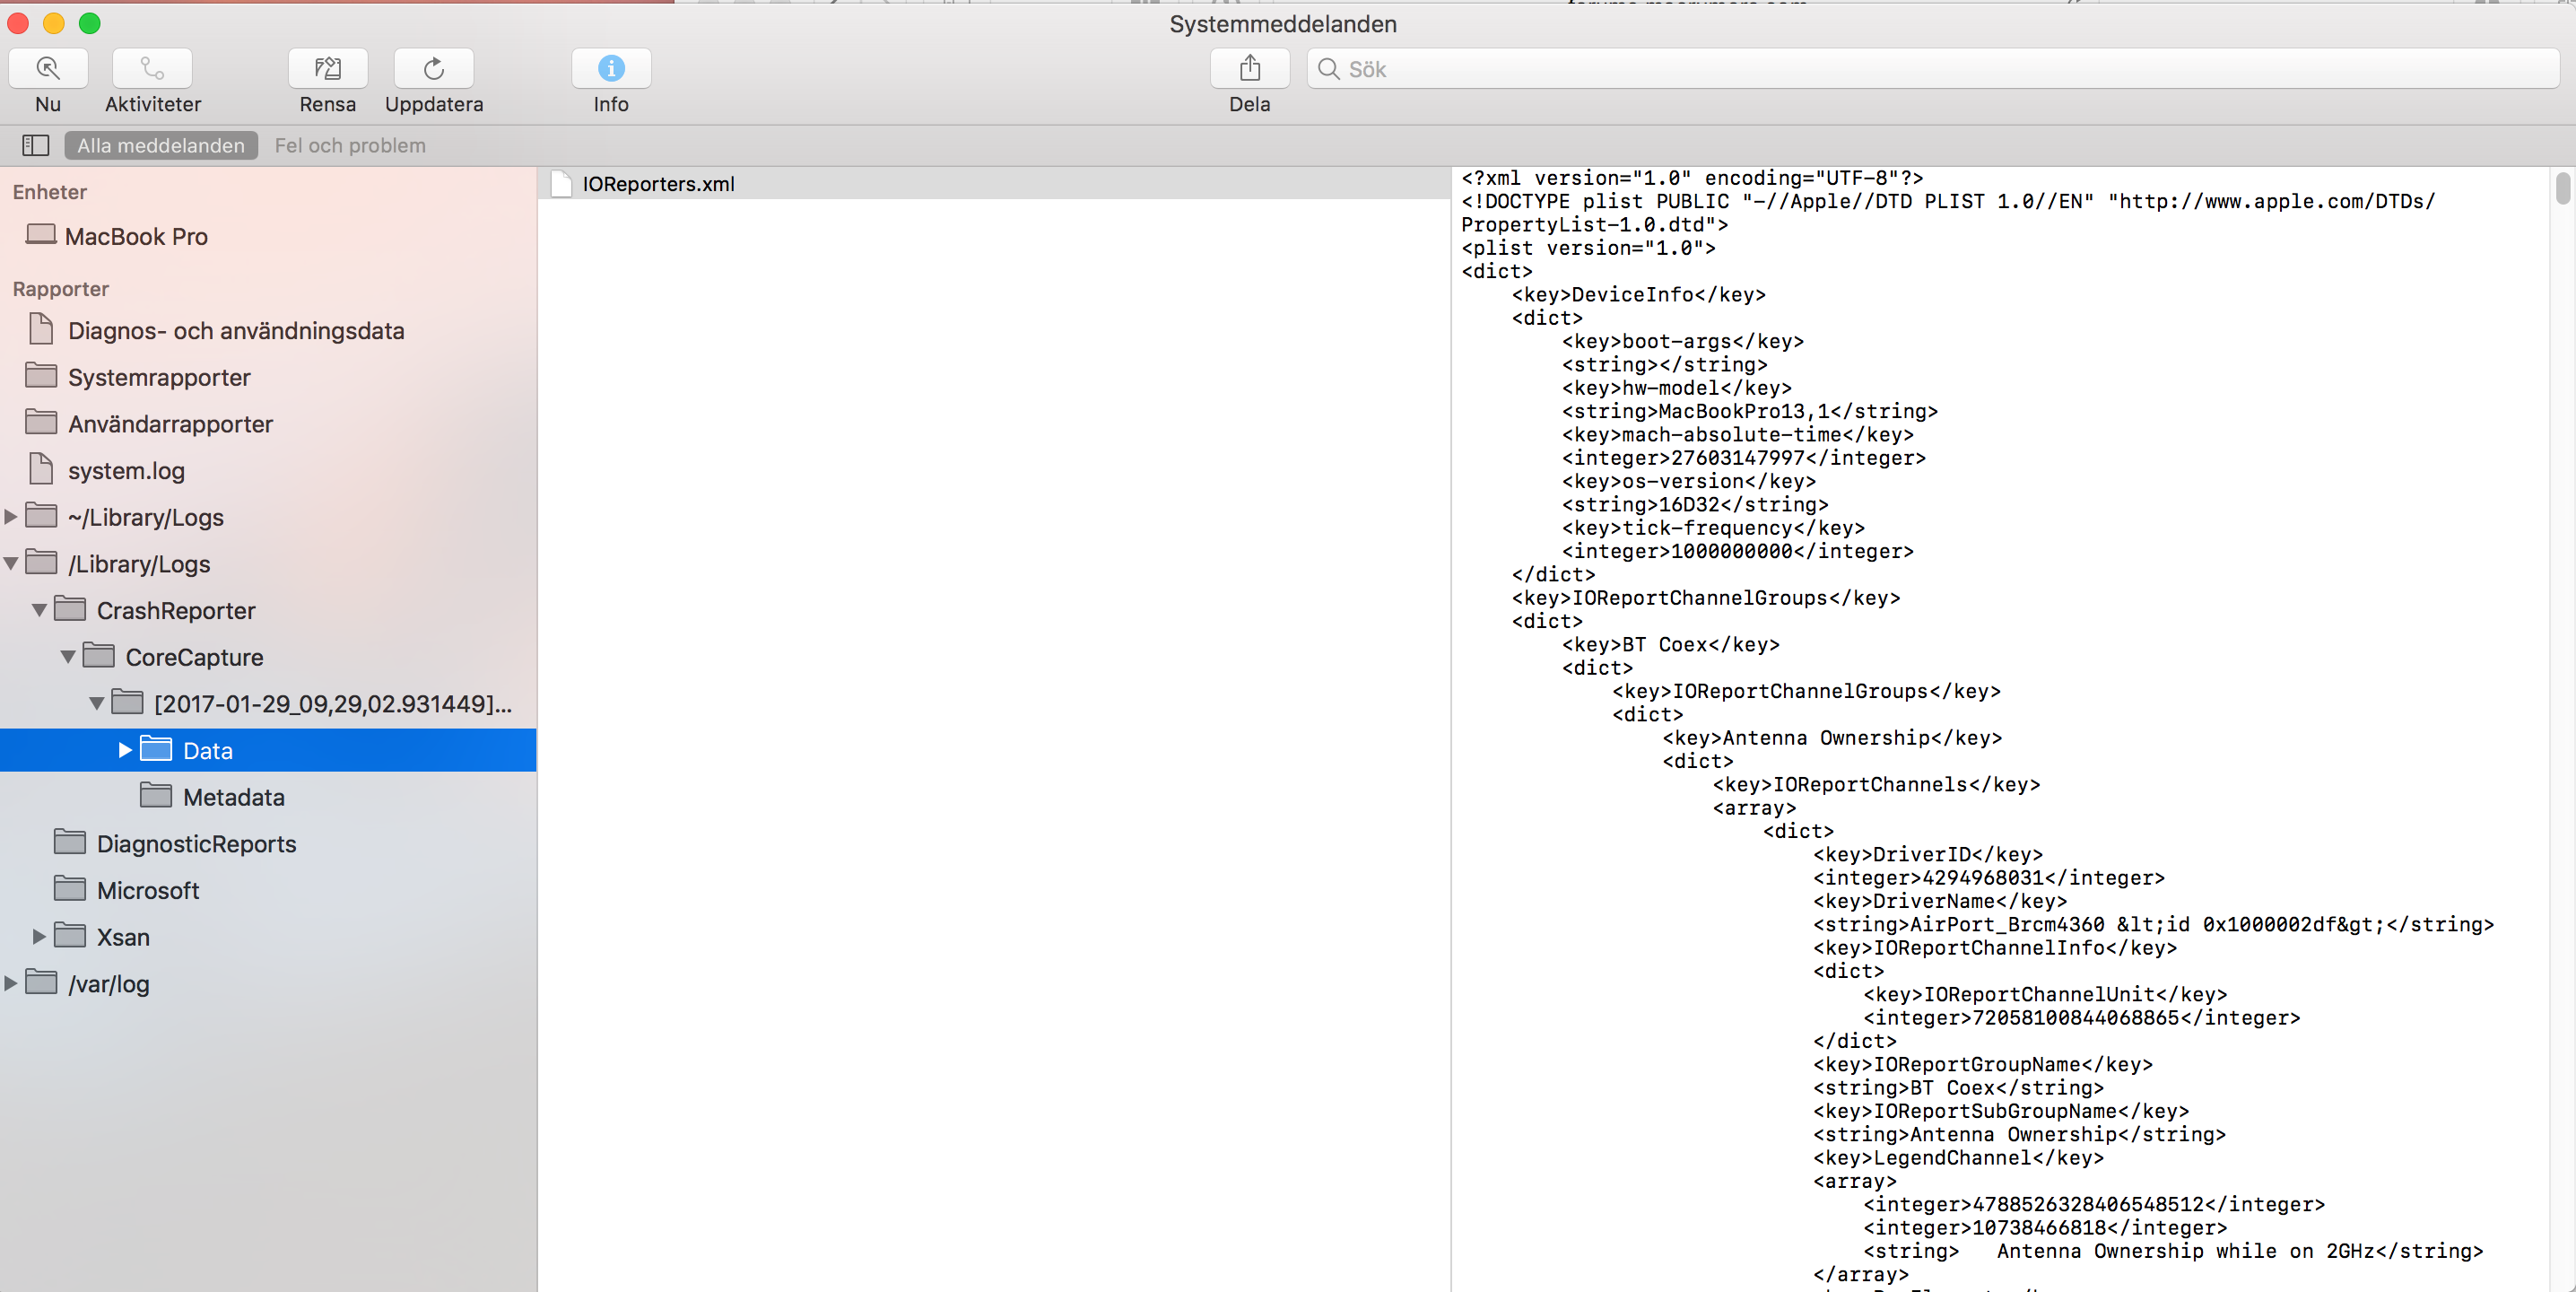Click the Aktiviteter toolbar icon
Screen dimensions: 2576x1292
pos(152,68)
